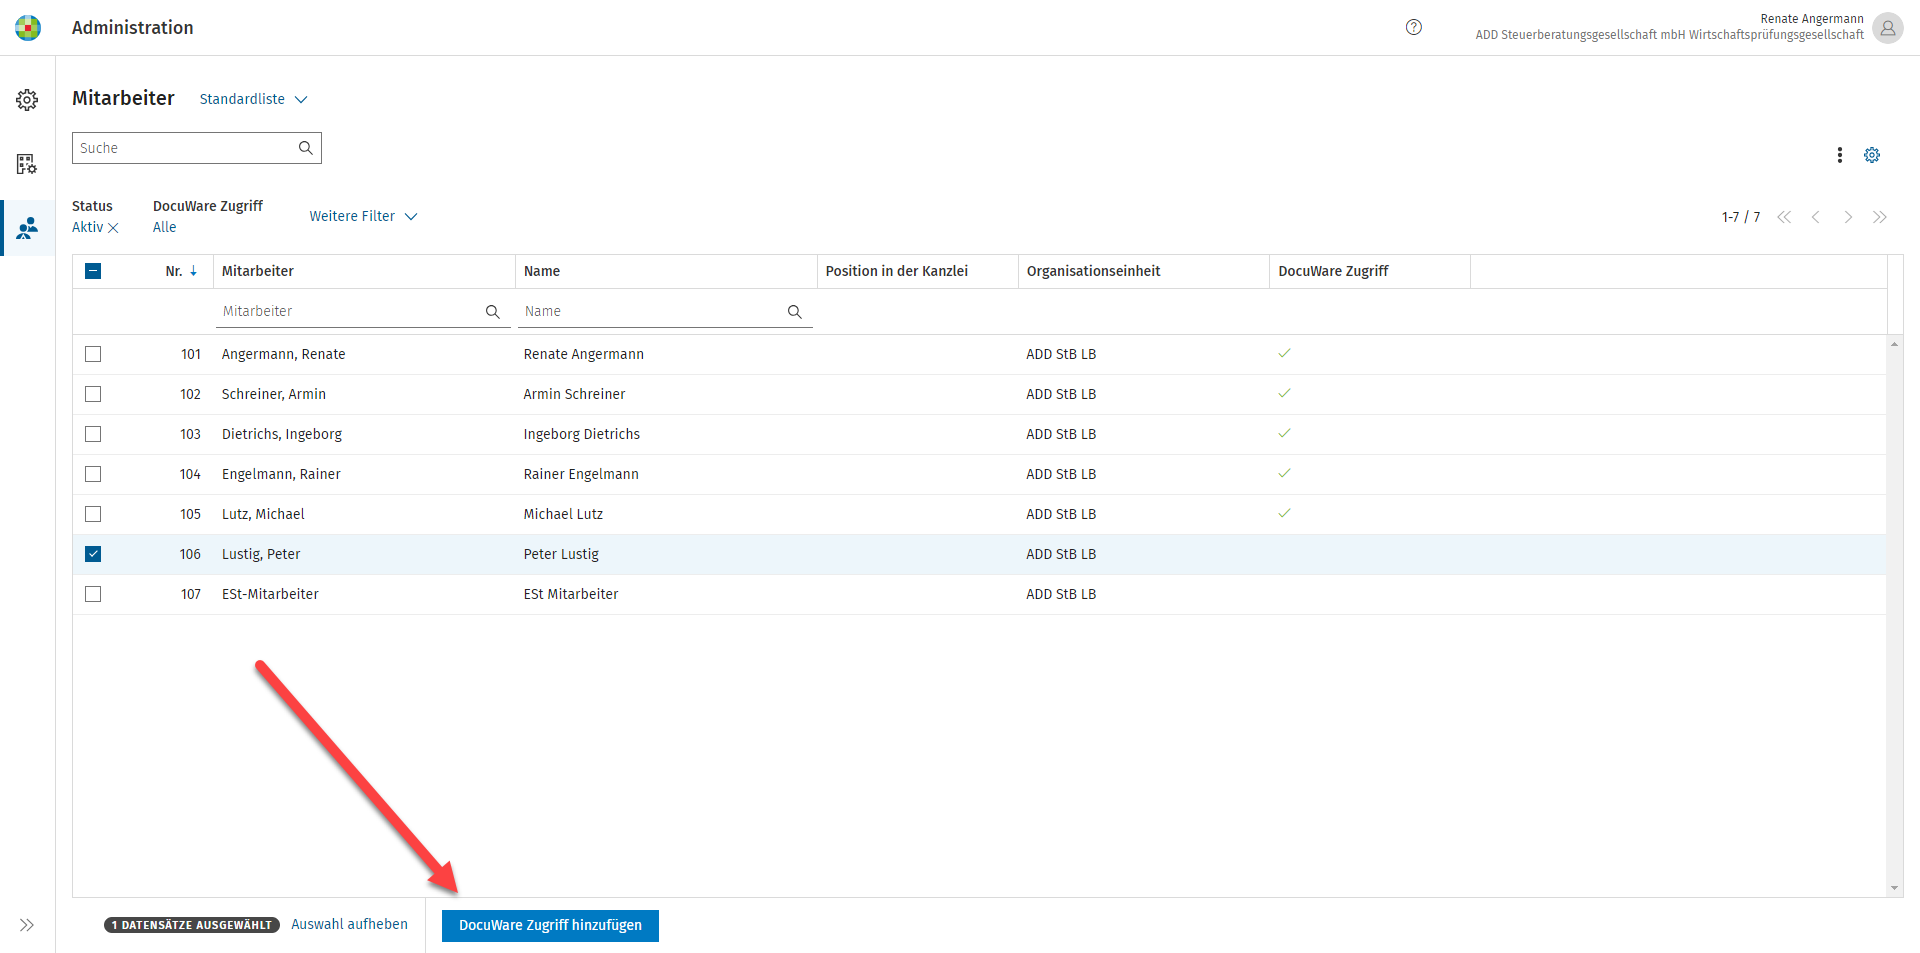The image size is (1920, 953).
Task: Click the Nr. sort arrow icon
Action: (x=193, y=271)
